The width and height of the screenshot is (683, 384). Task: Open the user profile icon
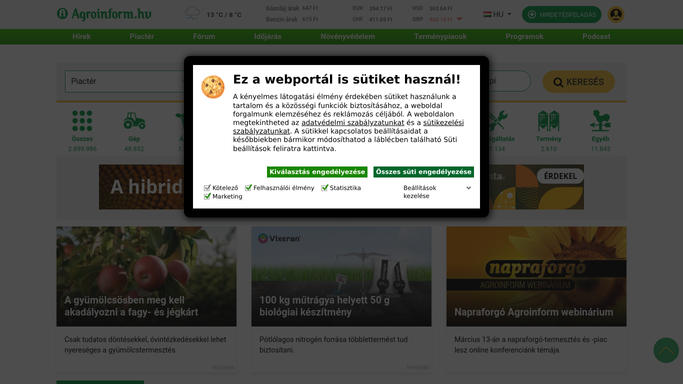coord(615,14)
